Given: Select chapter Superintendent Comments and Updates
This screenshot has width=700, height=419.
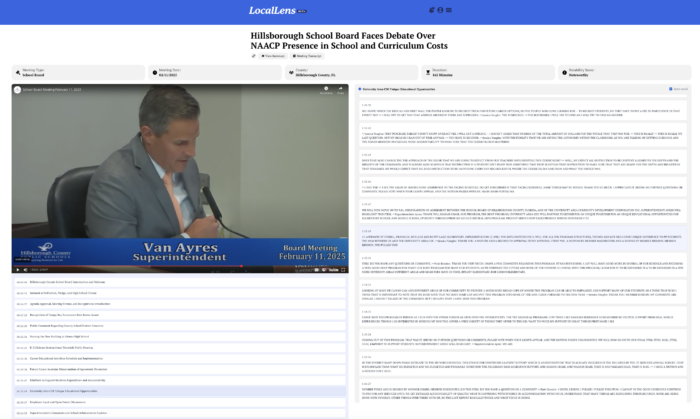Looking at the screenshot, I should coord(180,413).
